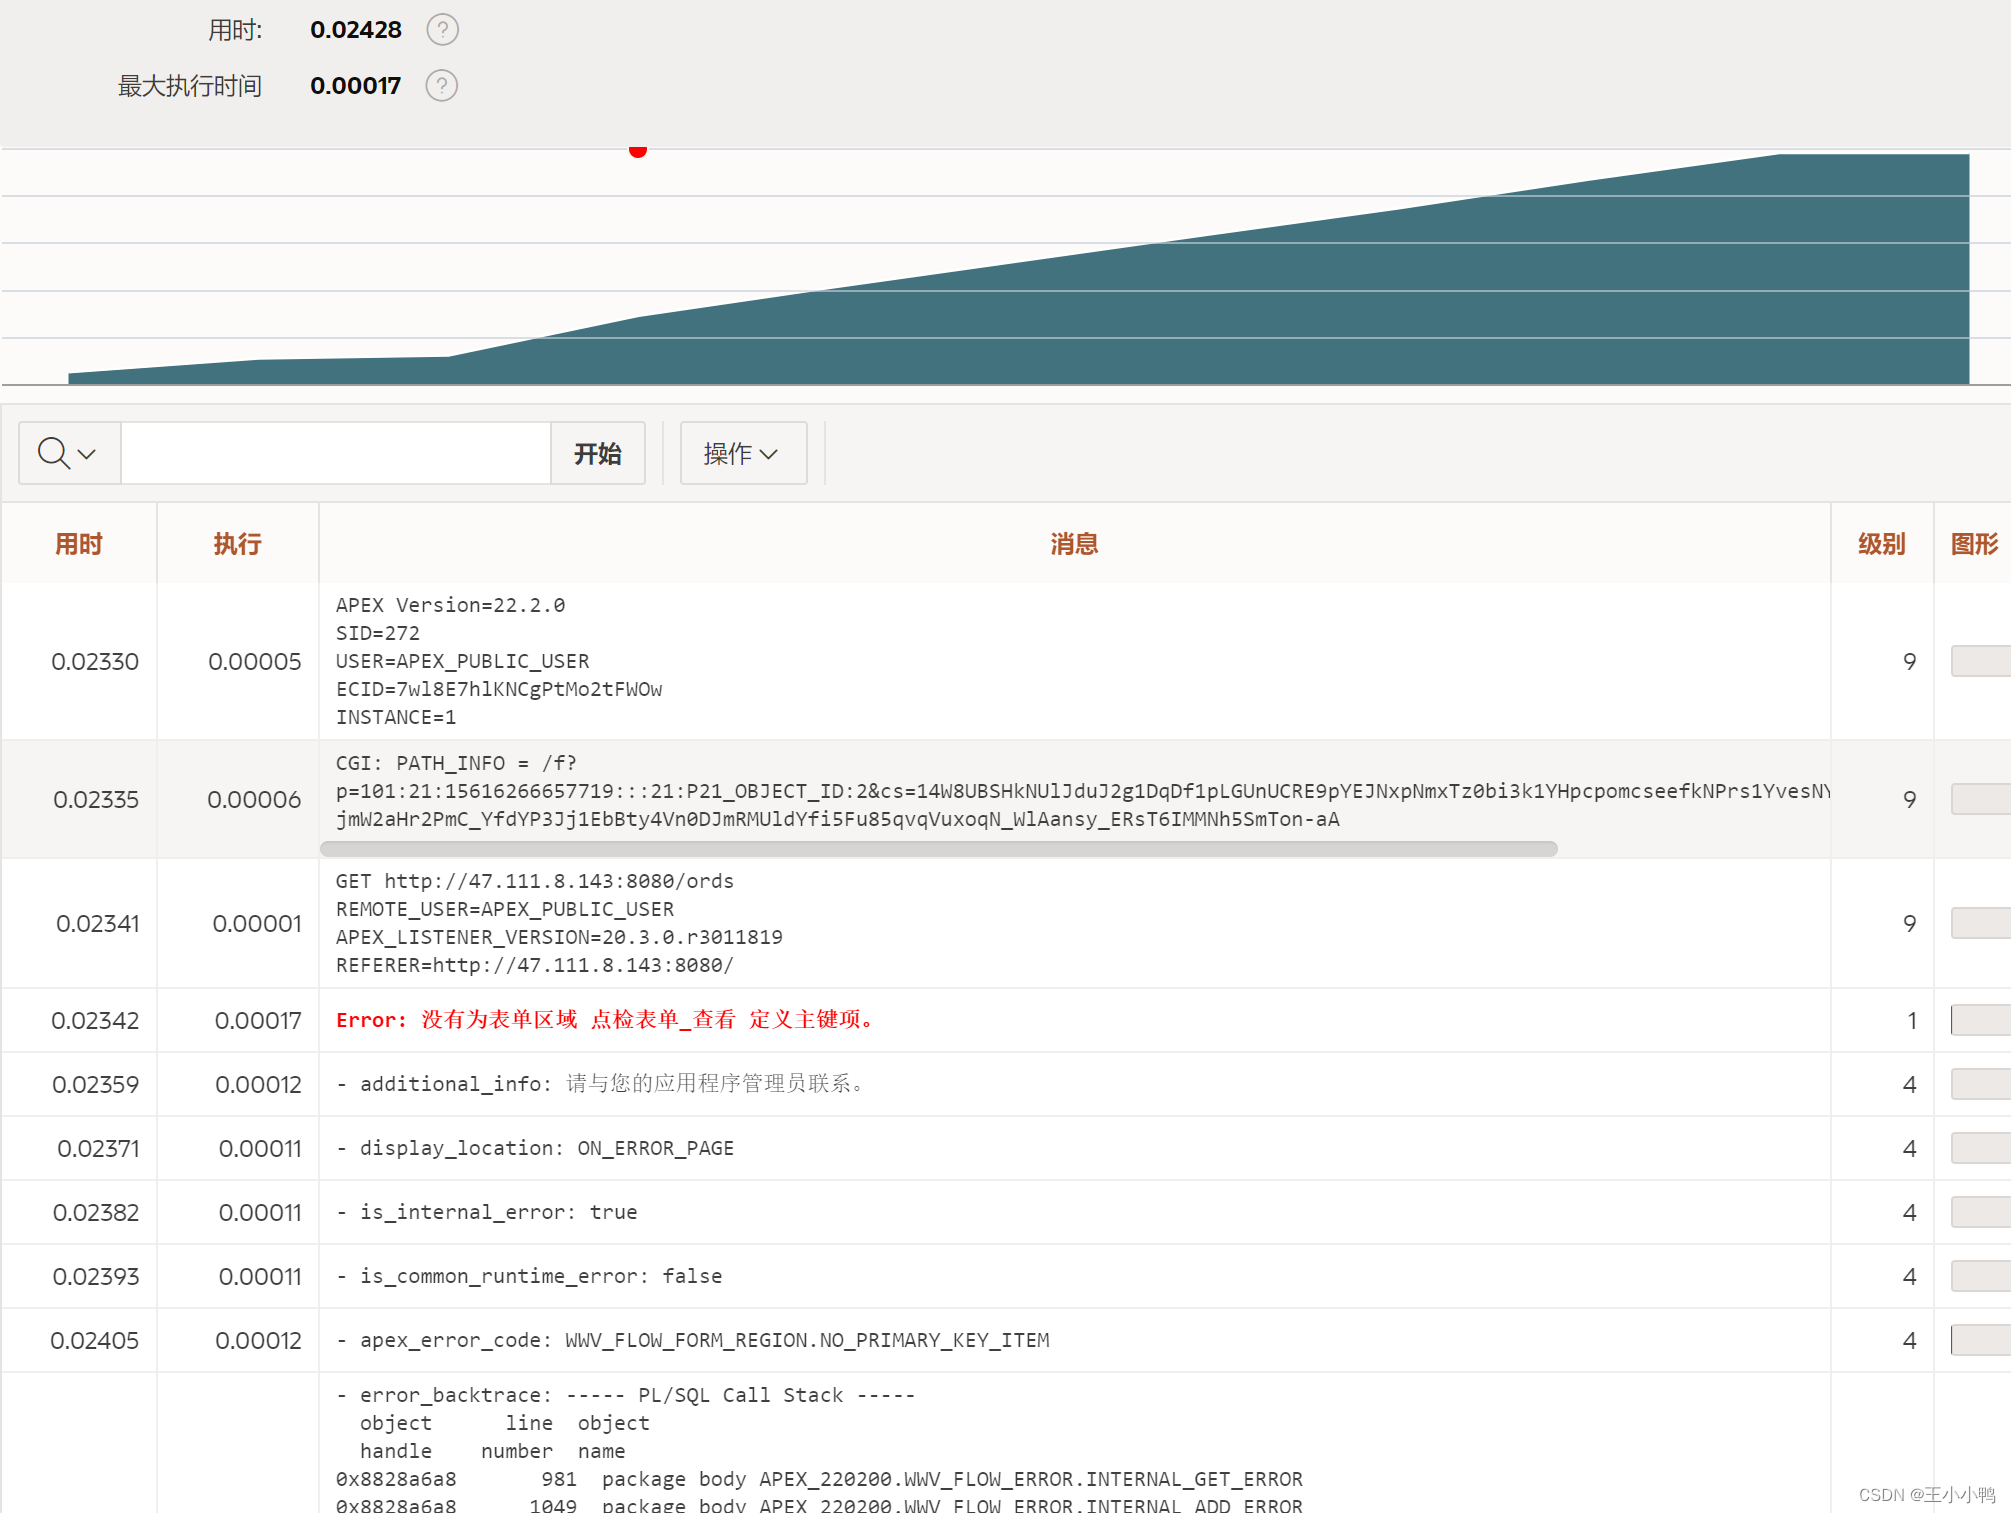Click elapsed value 0.02371

click(98, 1148)
